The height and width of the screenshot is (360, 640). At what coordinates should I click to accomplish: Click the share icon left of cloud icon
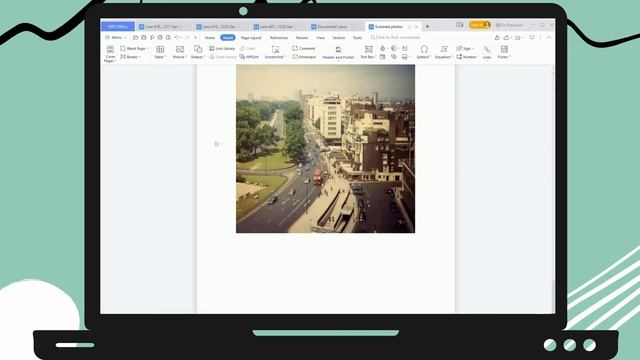point(497,38)
